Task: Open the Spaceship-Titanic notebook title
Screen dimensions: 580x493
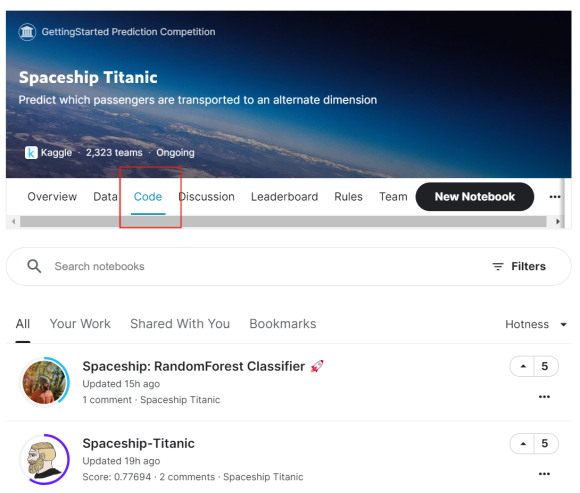Action: coord(139,443)
